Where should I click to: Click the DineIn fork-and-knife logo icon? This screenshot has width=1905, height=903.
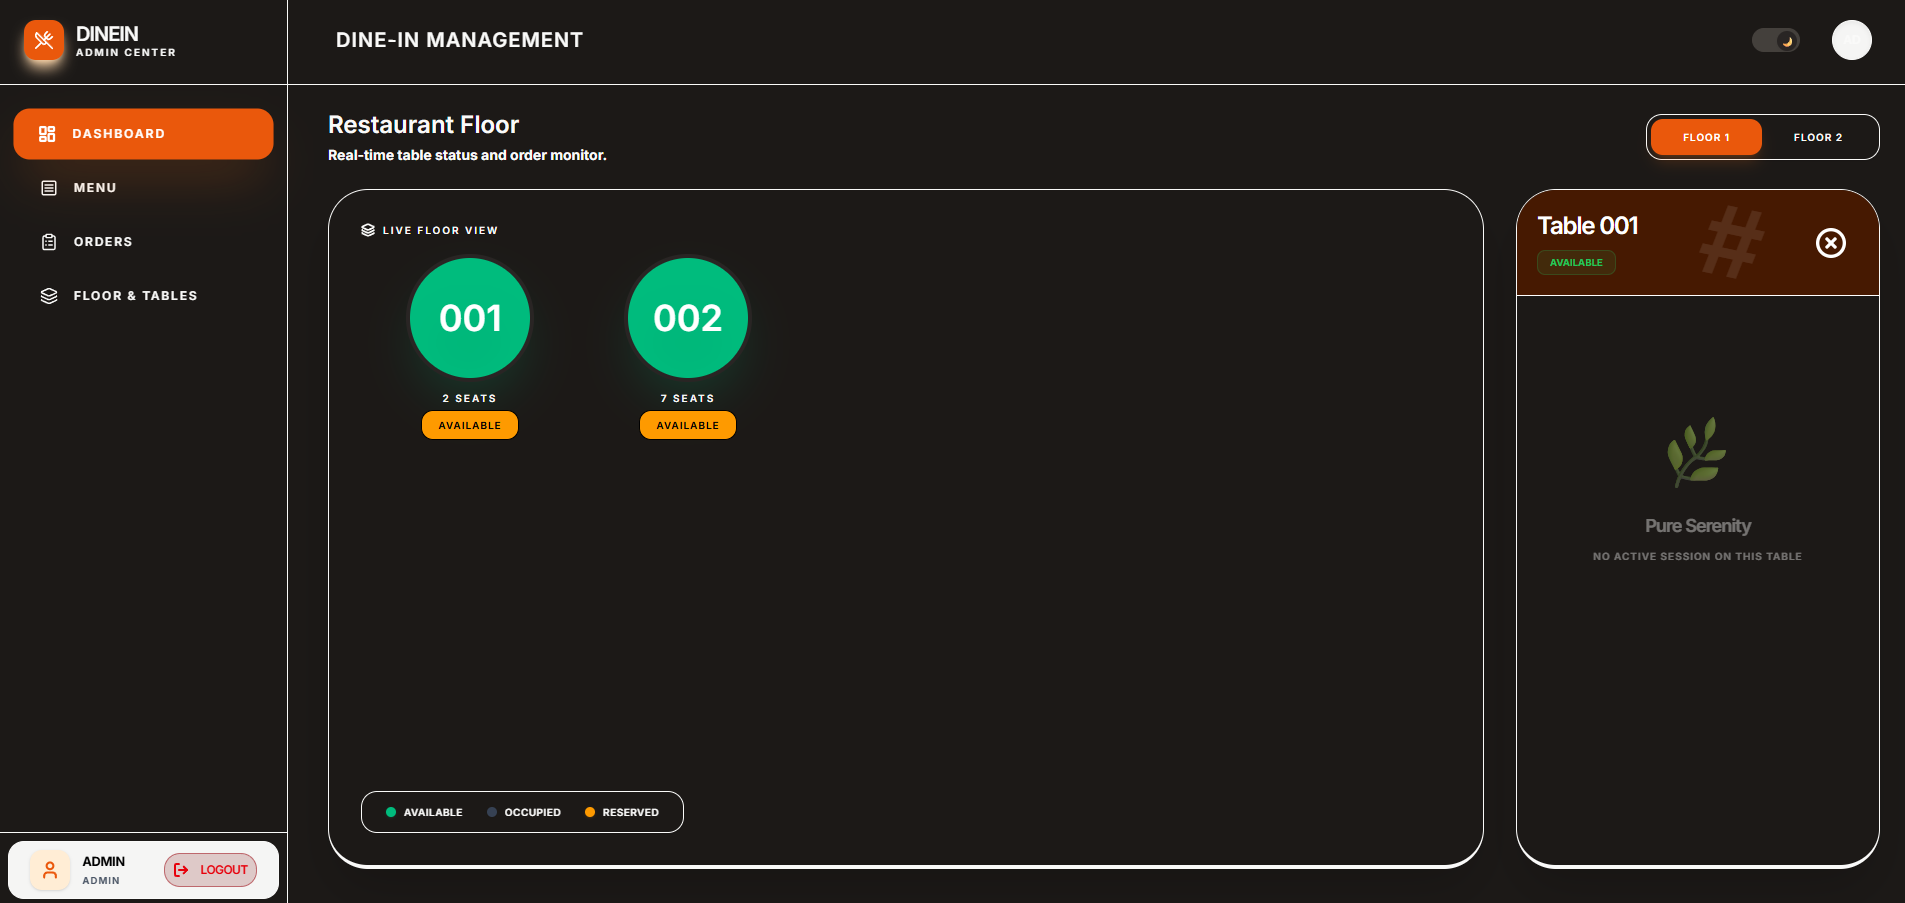44,40
